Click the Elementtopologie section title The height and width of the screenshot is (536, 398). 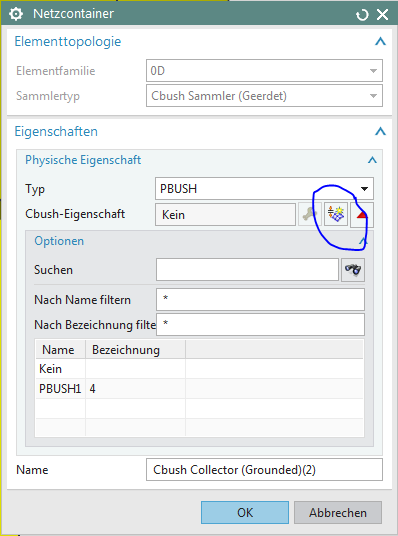(x=68, y=41)
